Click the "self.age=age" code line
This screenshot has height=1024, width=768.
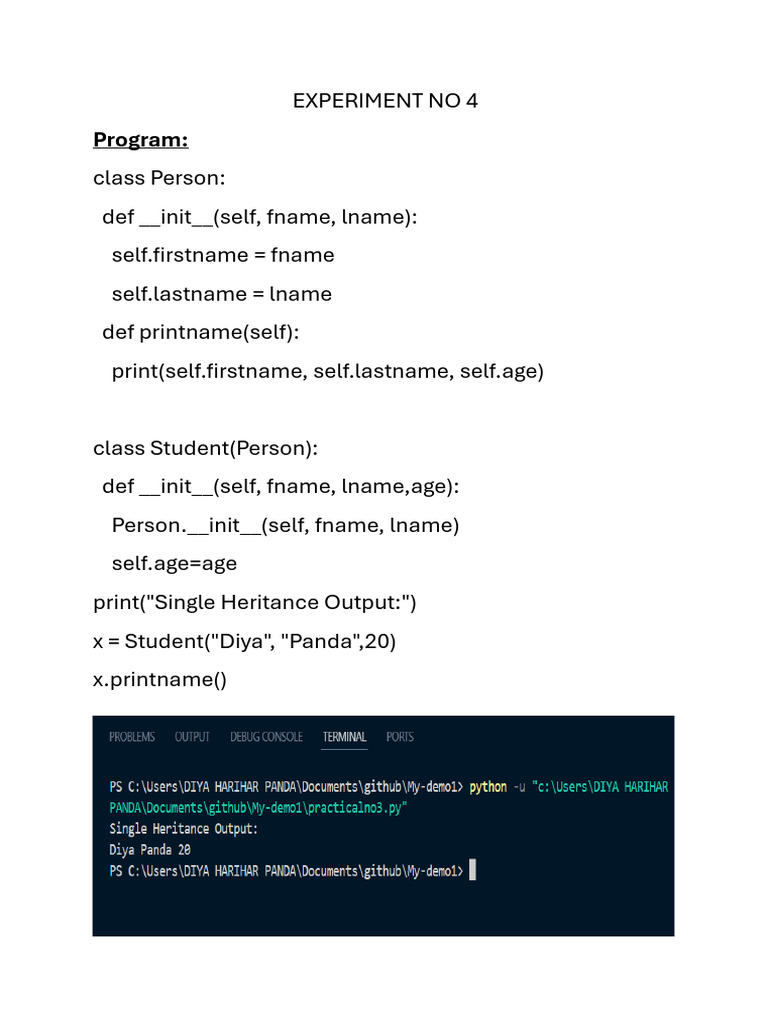pyautogui.click(x=174, y=563)
